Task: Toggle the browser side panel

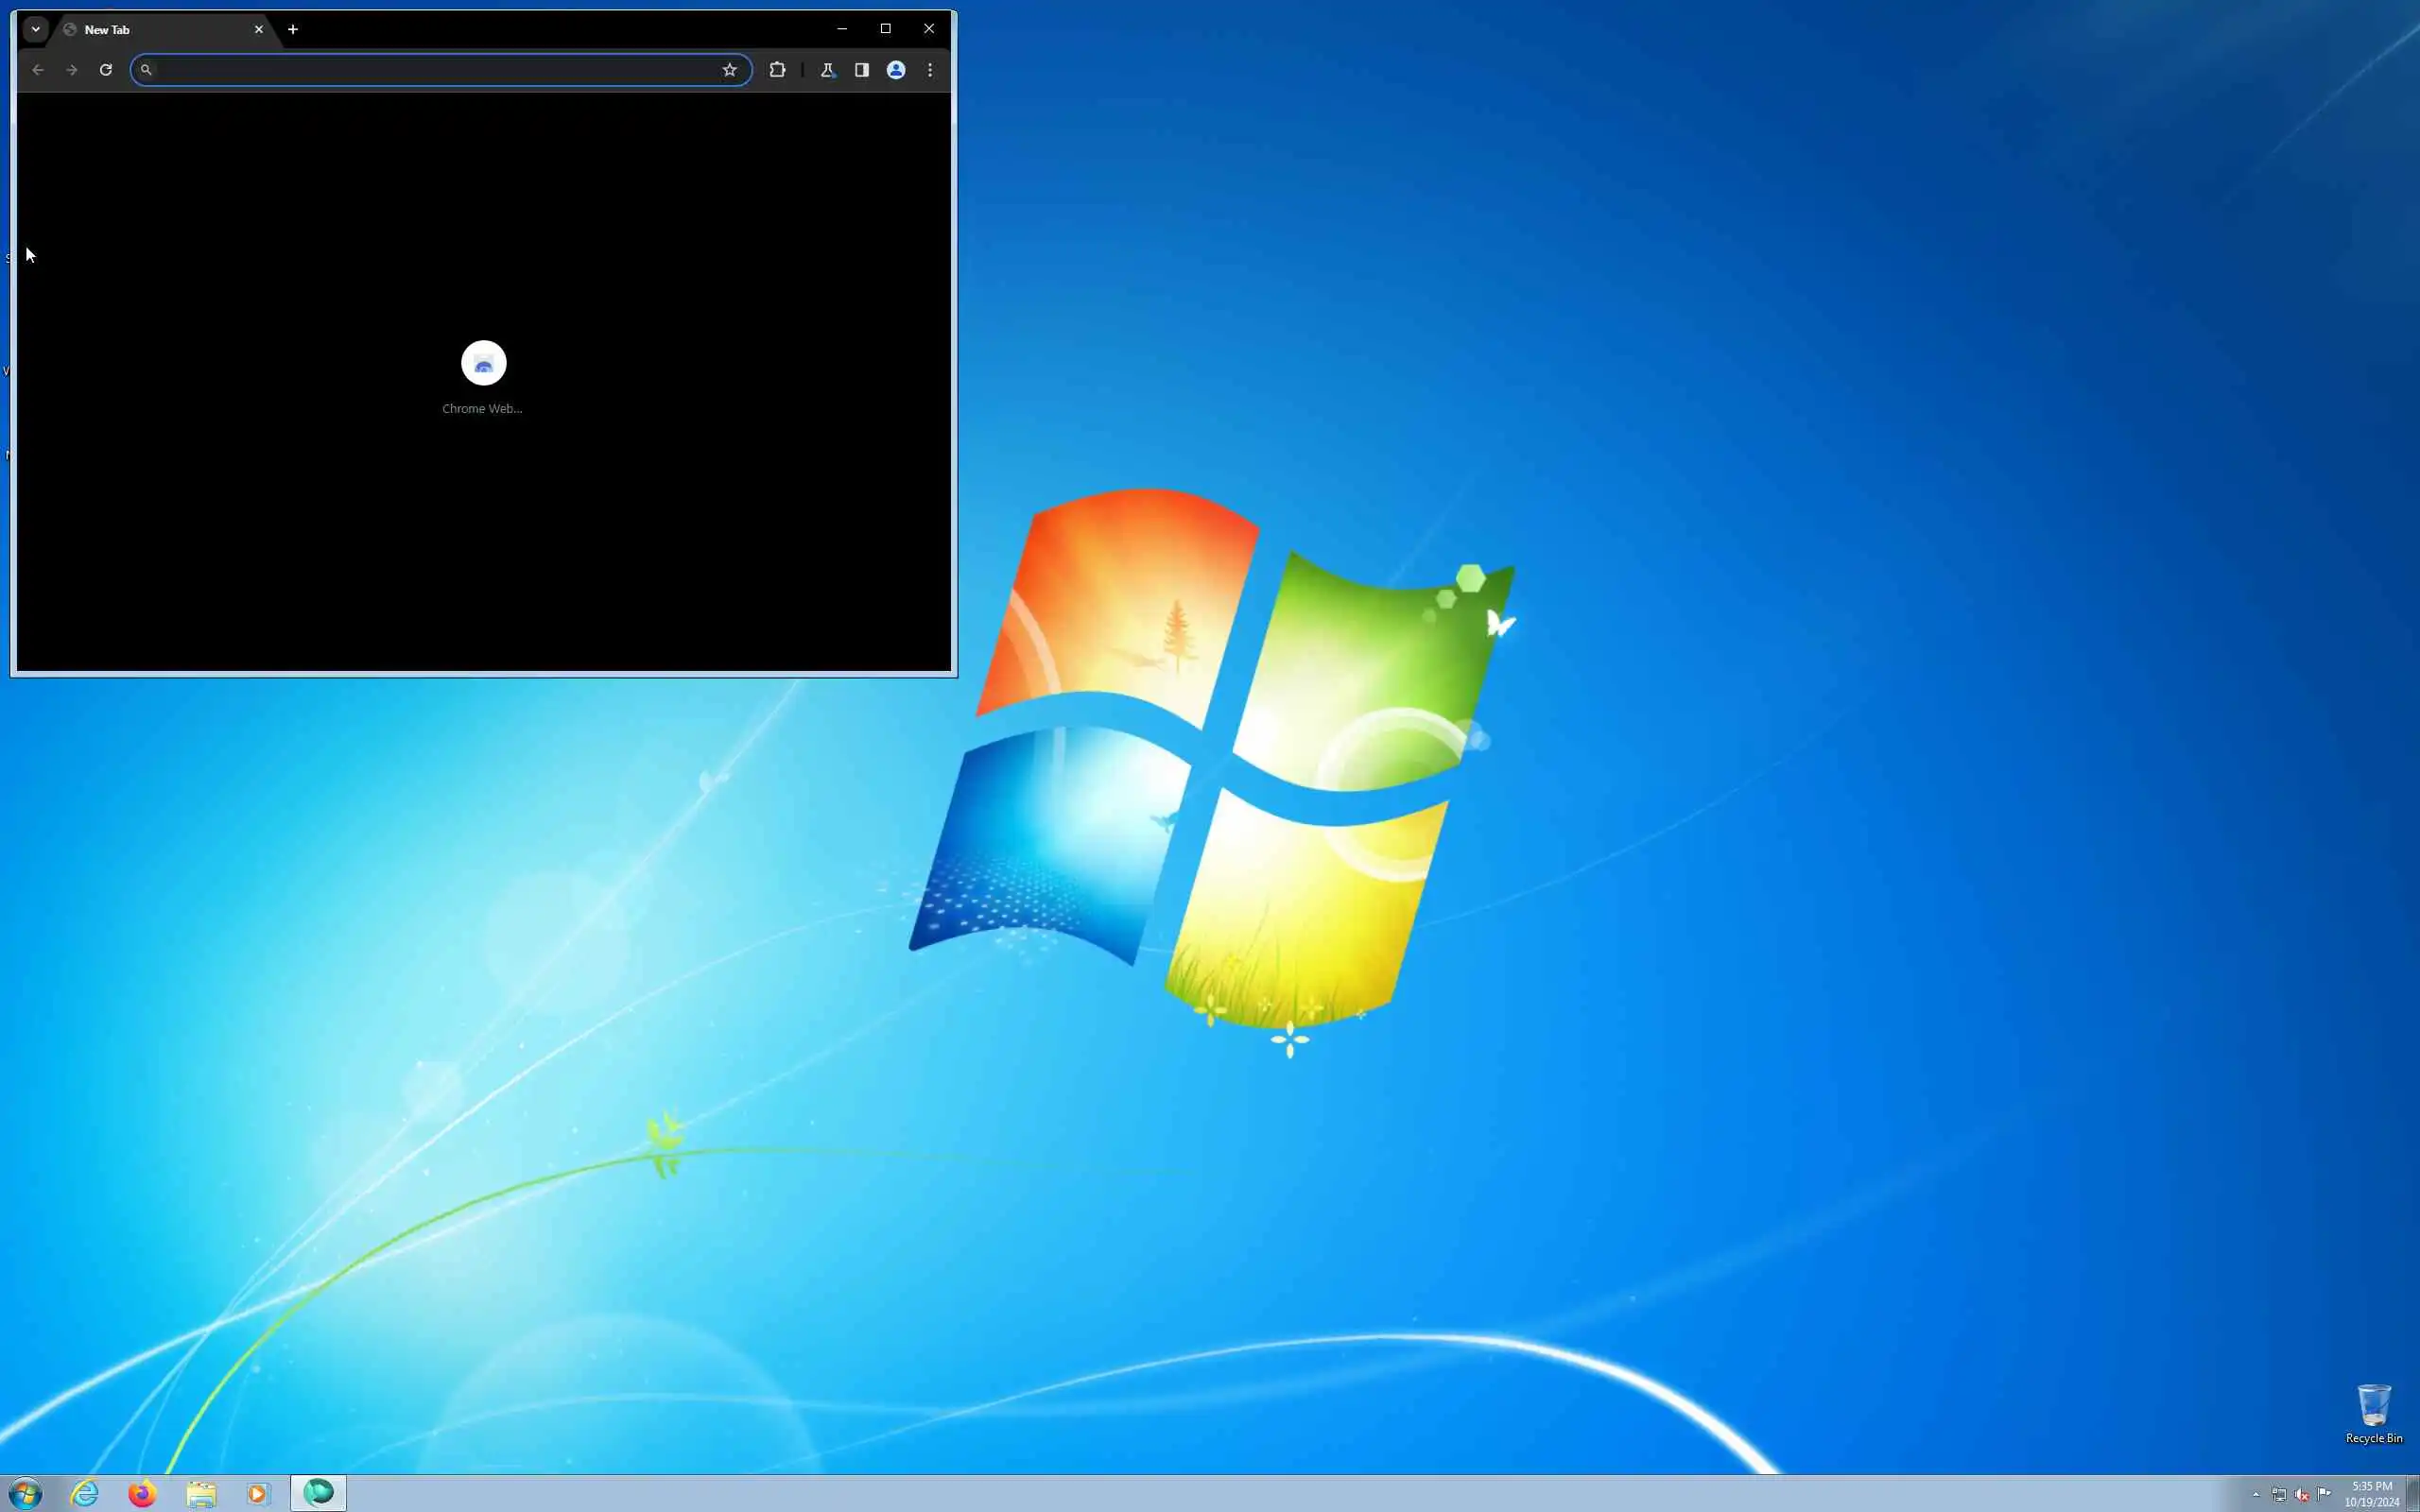Action: pyautogui.click(x=861, y=70)
